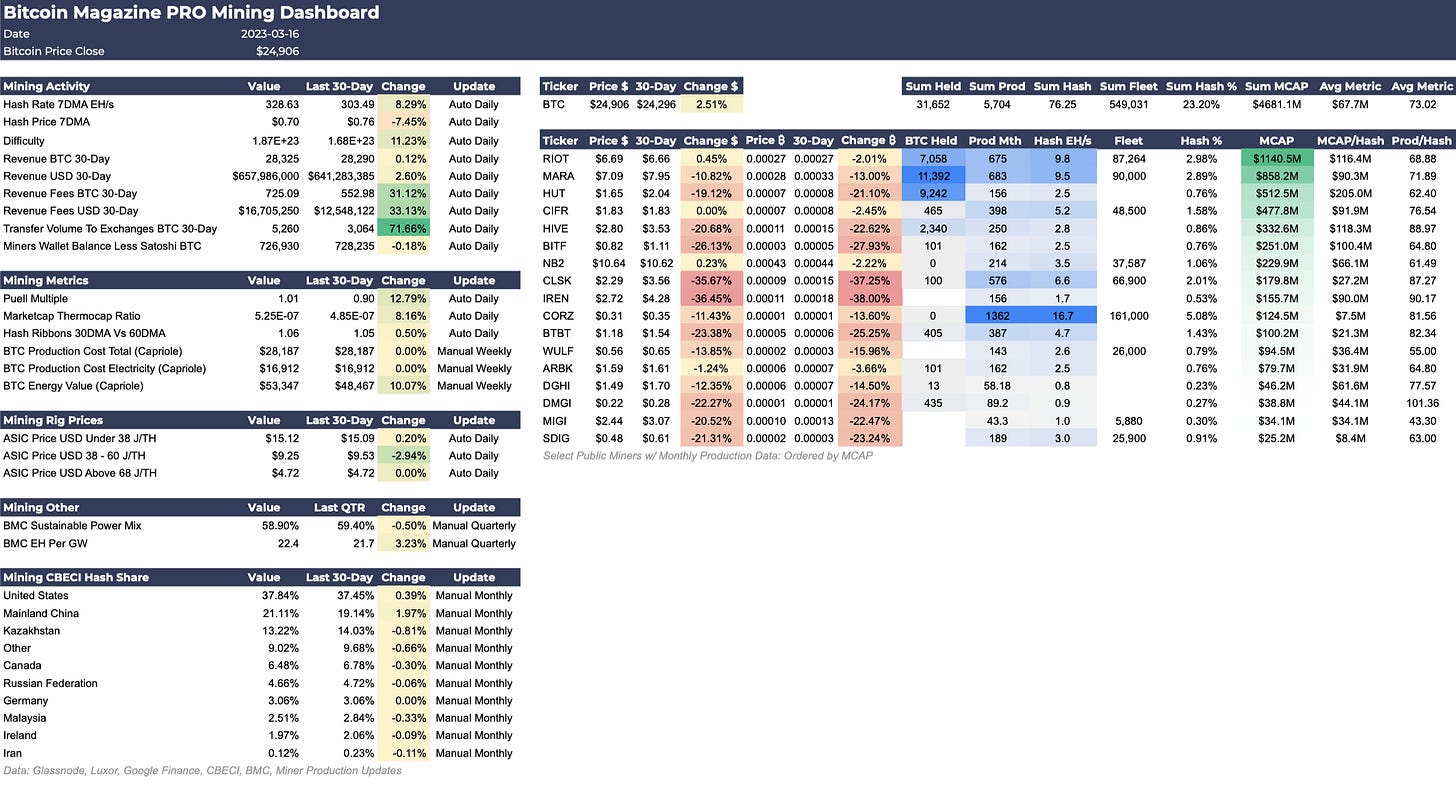This screenshot has width=1456, height=786.
Task: Select the MARA BTC Held value 11,392
Action: pos(934,176)
